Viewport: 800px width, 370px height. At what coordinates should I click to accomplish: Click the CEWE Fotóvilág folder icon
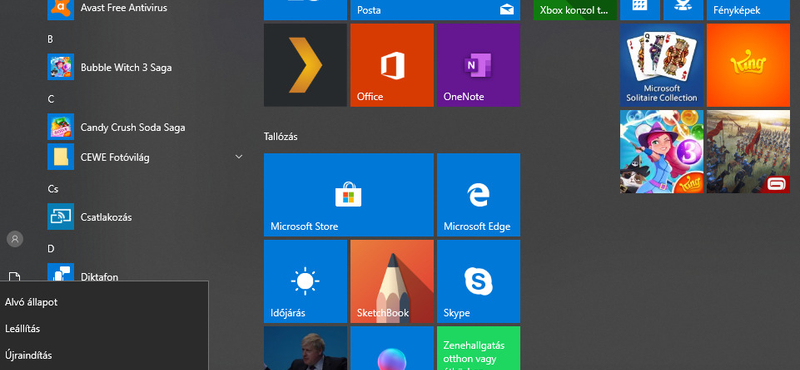click(61, 157)
